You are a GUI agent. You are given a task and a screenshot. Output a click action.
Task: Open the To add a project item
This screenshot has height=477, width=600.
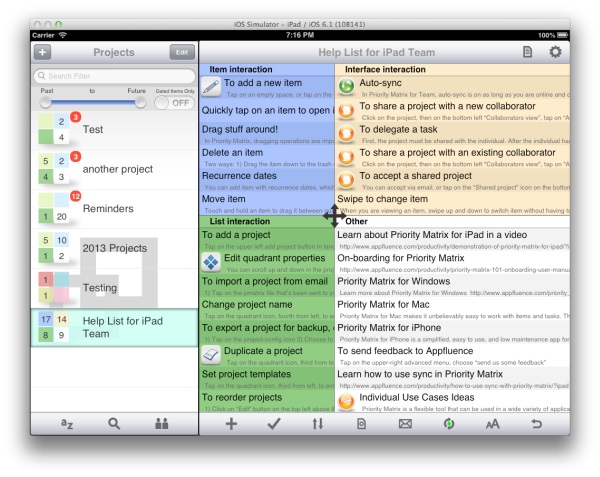click(267, 239)
